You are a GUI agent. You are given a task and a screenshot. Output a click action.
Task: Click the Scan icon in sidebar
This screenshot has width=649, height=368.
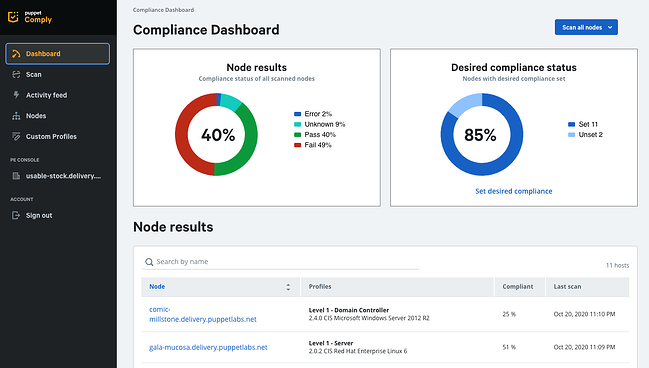coord(16,75)
